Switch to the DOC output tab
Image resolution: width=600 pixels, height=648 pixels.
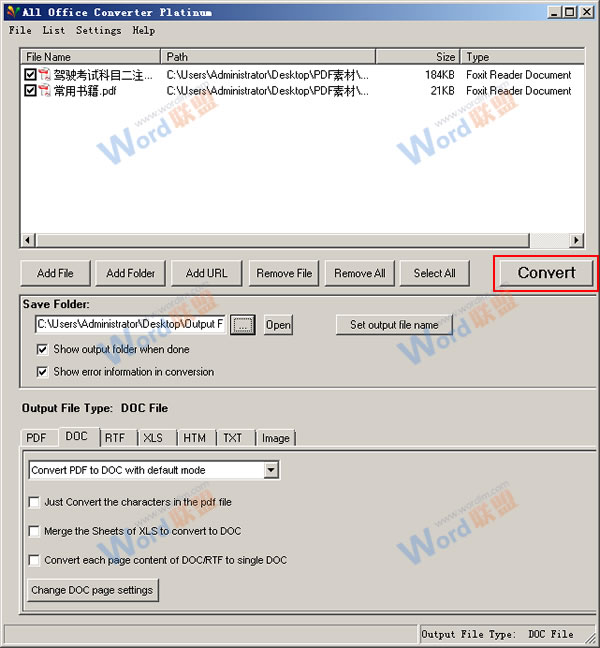point(77,436)
